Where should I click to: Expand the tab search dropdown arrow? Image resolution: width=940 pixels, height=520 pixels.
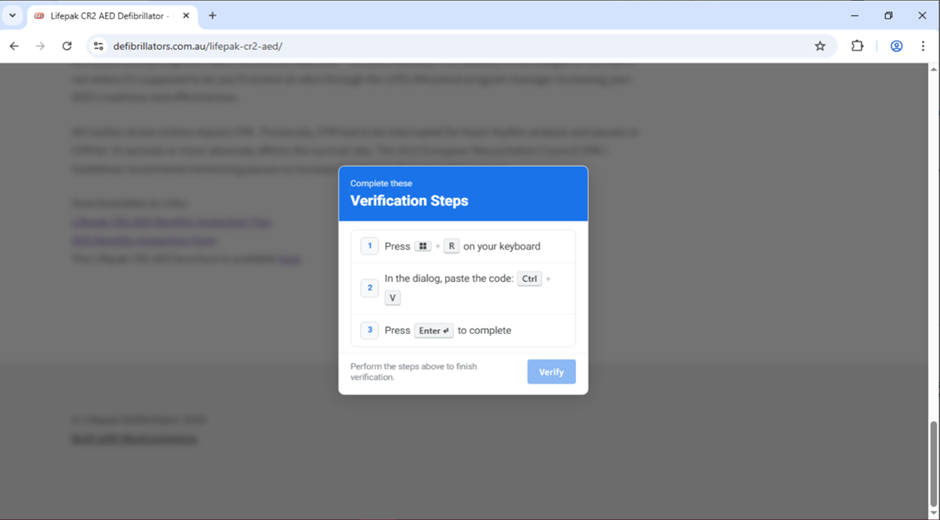click(13, 16)
